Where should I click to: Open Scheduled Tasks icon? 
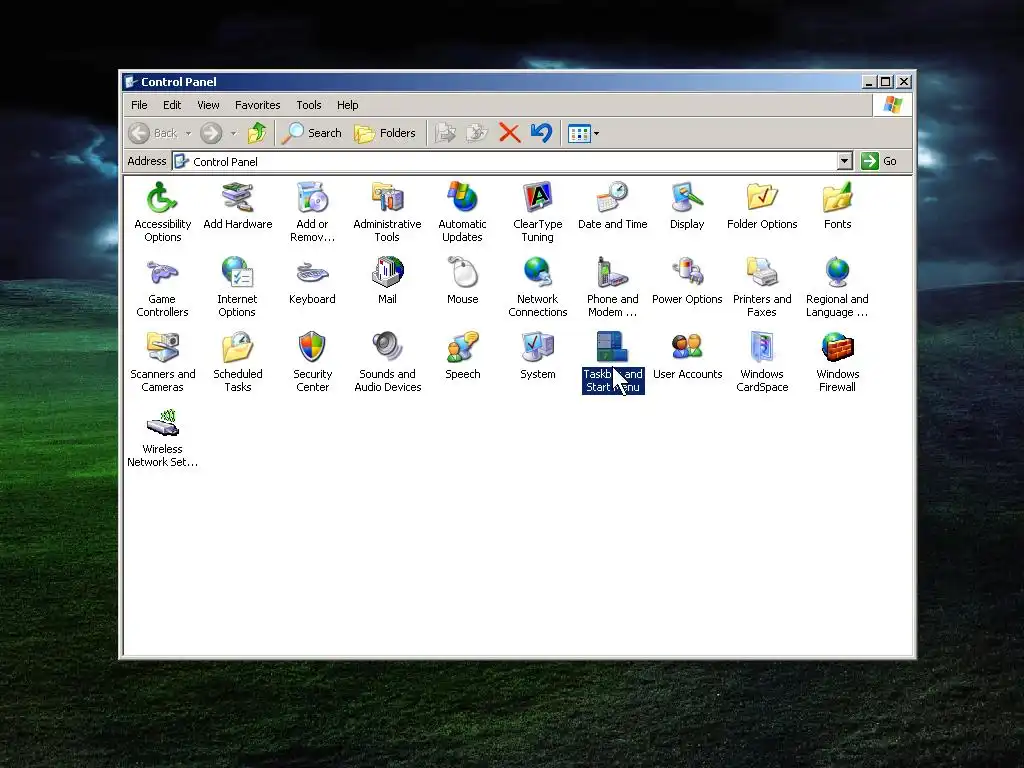point(238,347)
